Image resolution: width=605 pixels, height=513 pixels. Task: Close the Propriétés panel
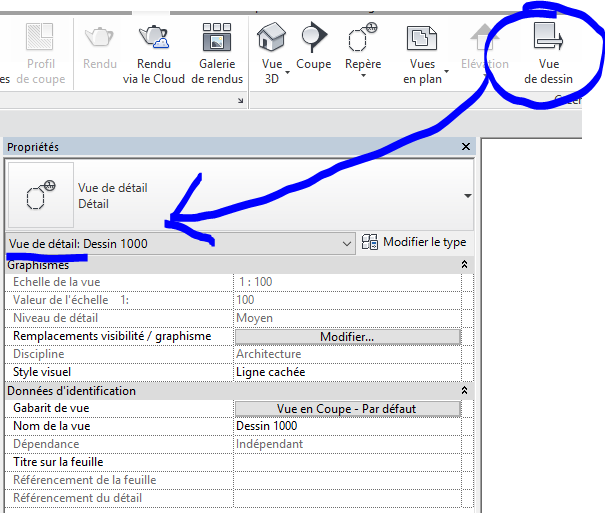pos(466,147)
